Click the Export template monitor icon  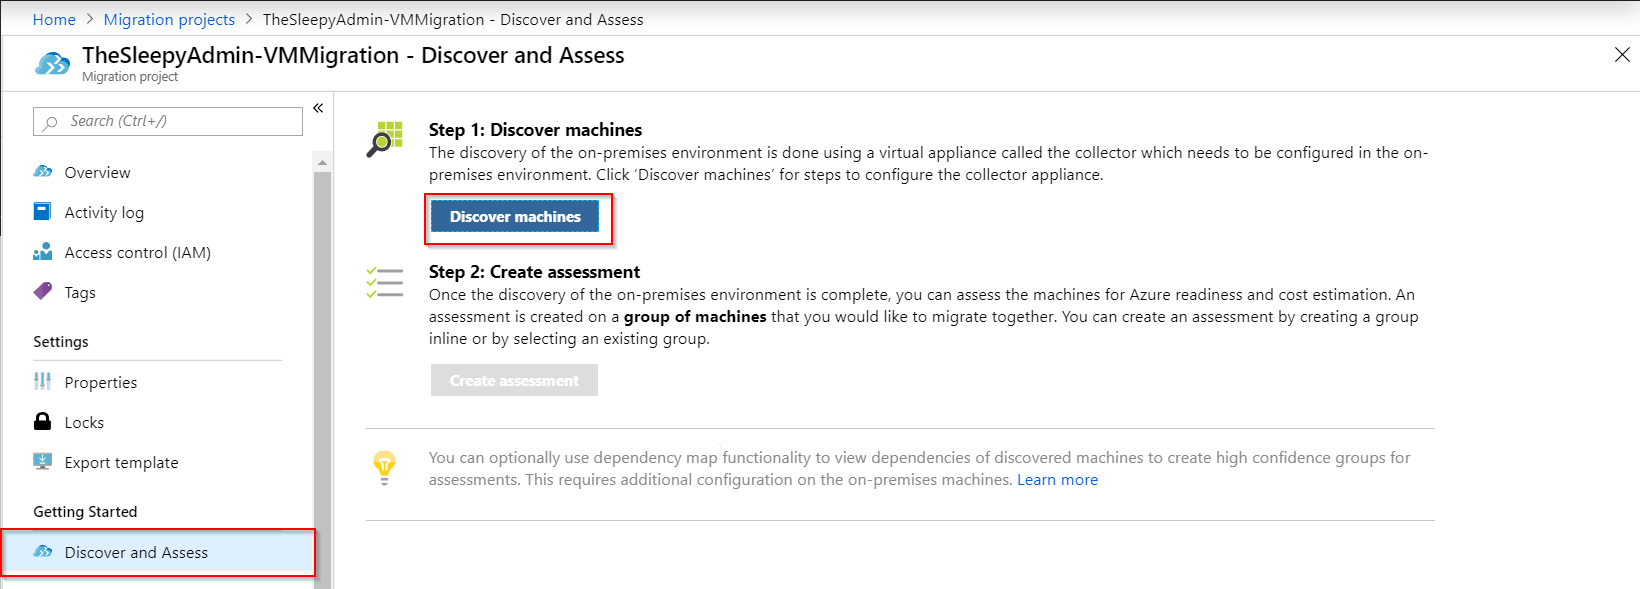(x=42, y=462)
